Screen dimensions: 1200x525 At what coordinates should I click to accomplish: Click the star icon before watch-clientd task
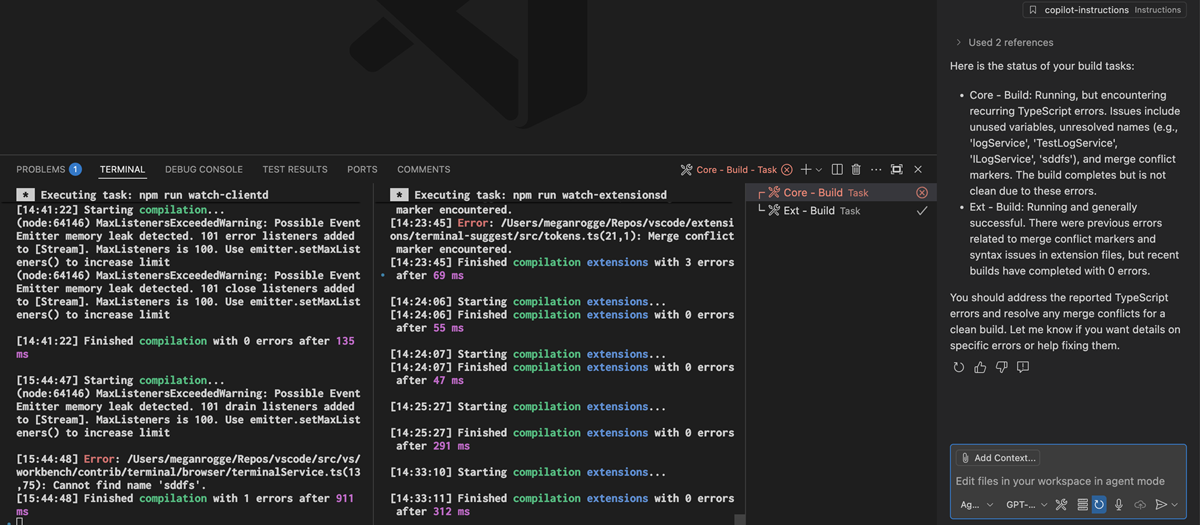(x=26, y=195)
